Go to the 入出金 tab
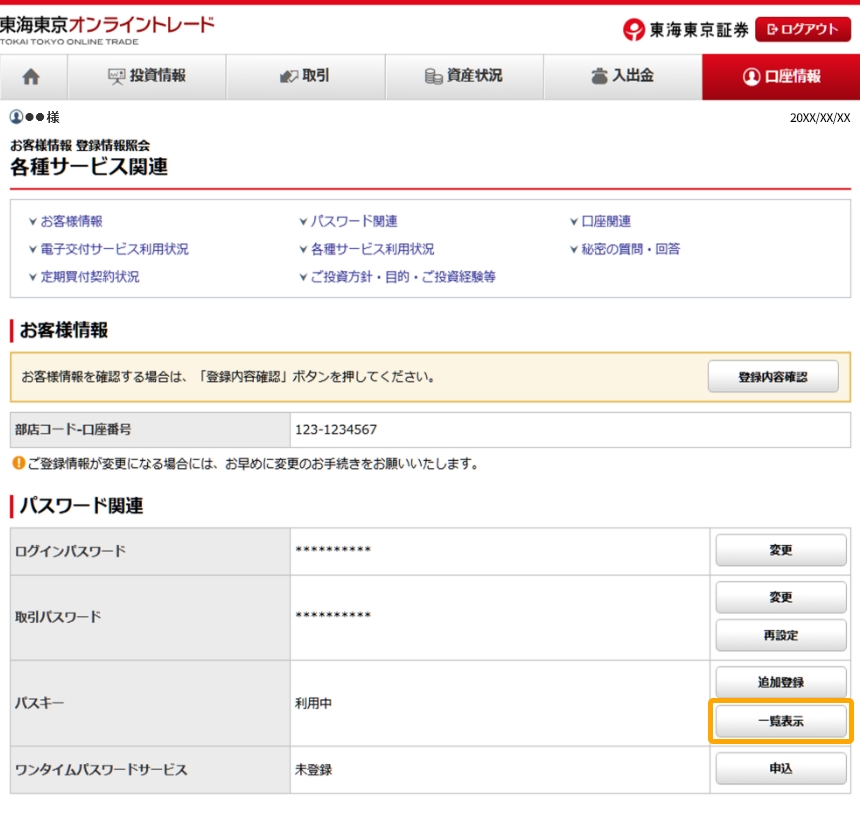This screenshot has height=813, width=860. [622, 77]
